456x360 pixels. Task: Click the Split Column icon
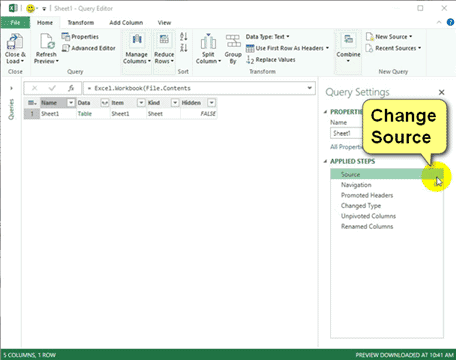(x=208, y=41)
